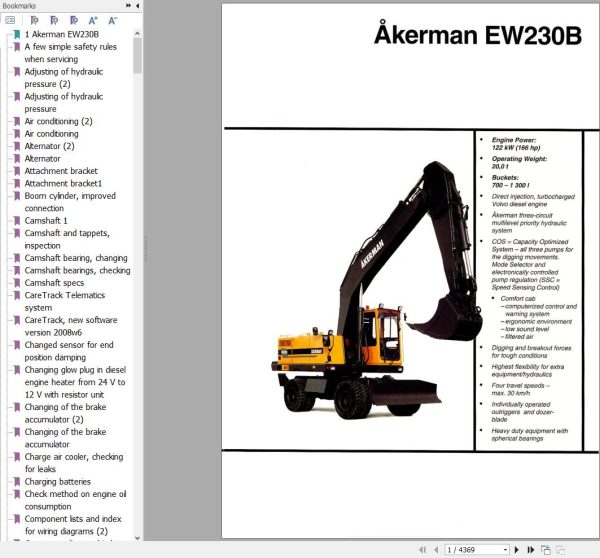Screen dimensions: 600x558
Task: Select 'Camshaft and tappets, inspection' bookmark
Action: point(67,239)
